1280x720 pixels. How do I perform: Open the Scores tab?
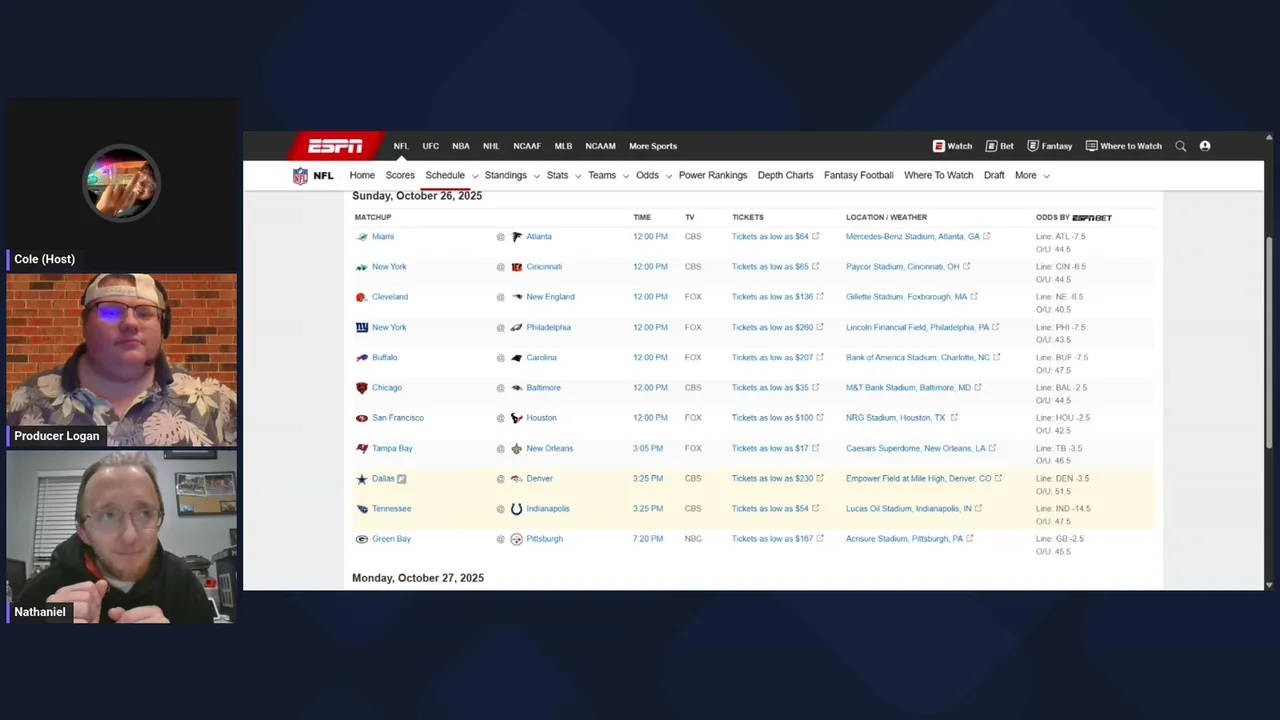pyautogui.click(x=400, y=175)
